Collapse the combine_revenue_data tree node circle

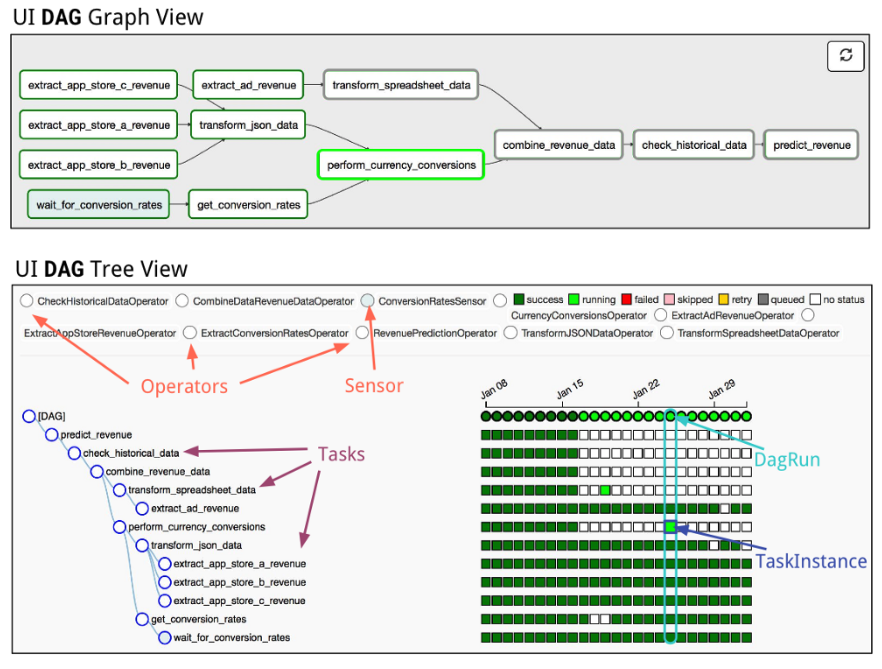97,472
